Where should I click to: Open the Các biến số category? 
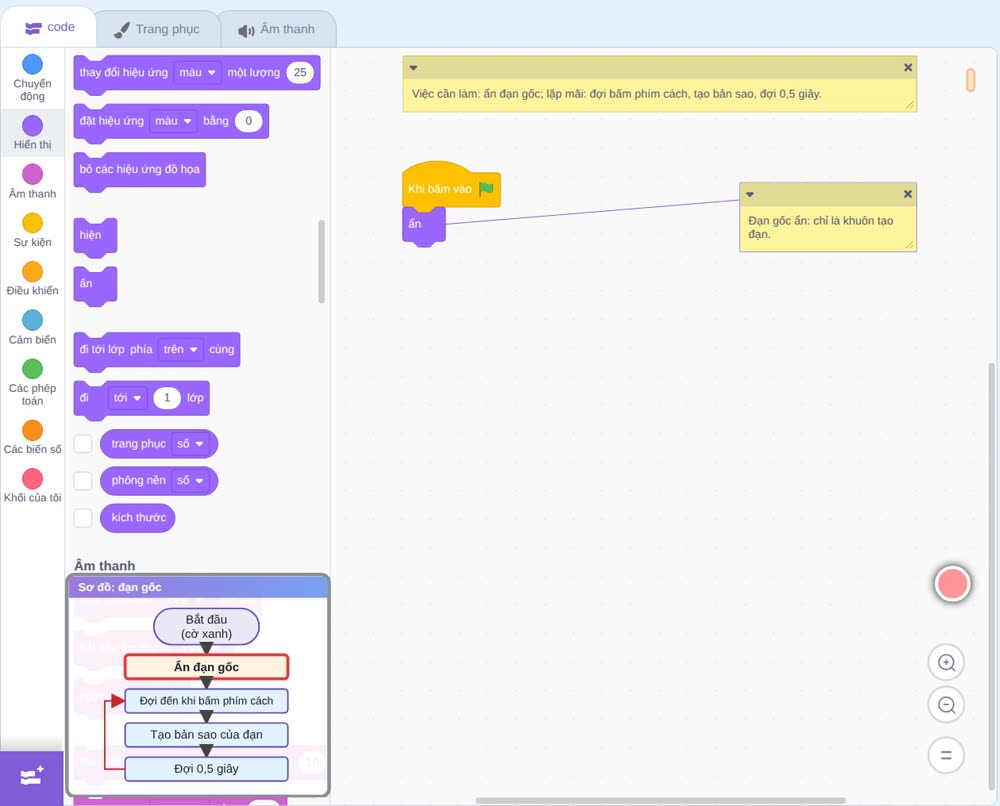[33, 437]
